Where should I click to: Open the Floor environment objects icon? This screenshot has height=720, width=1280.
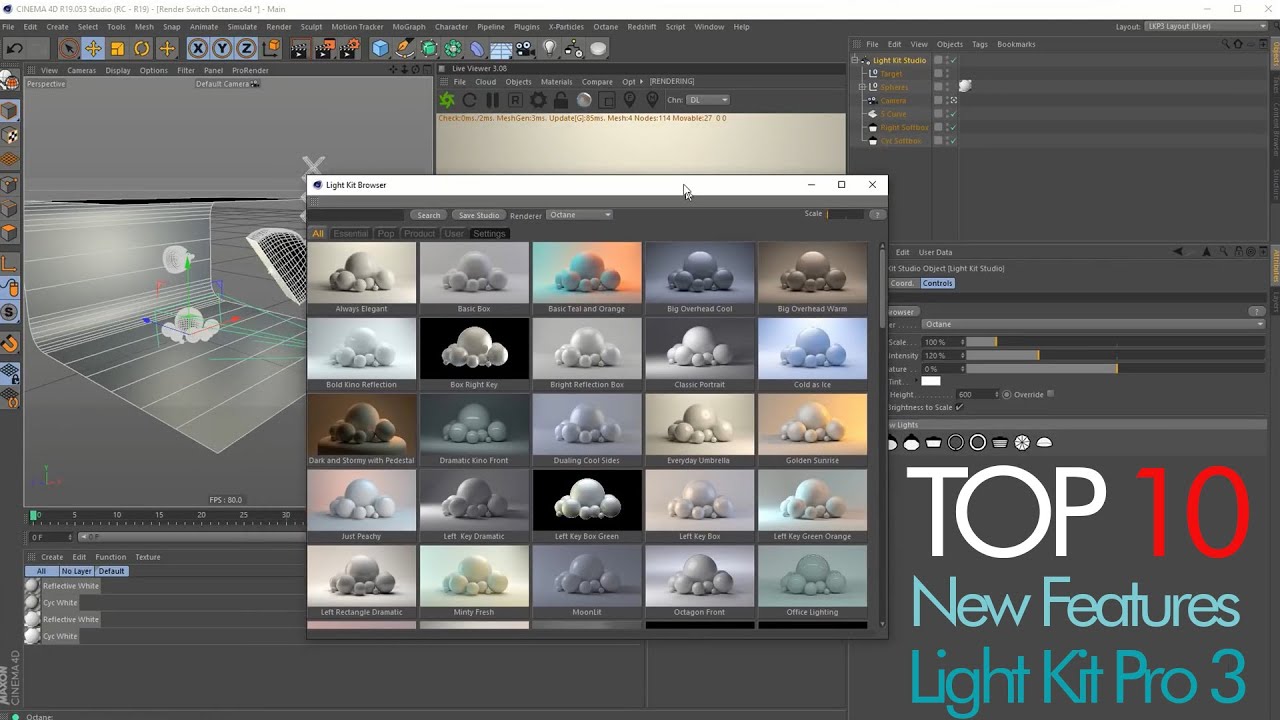coord(501,48)
